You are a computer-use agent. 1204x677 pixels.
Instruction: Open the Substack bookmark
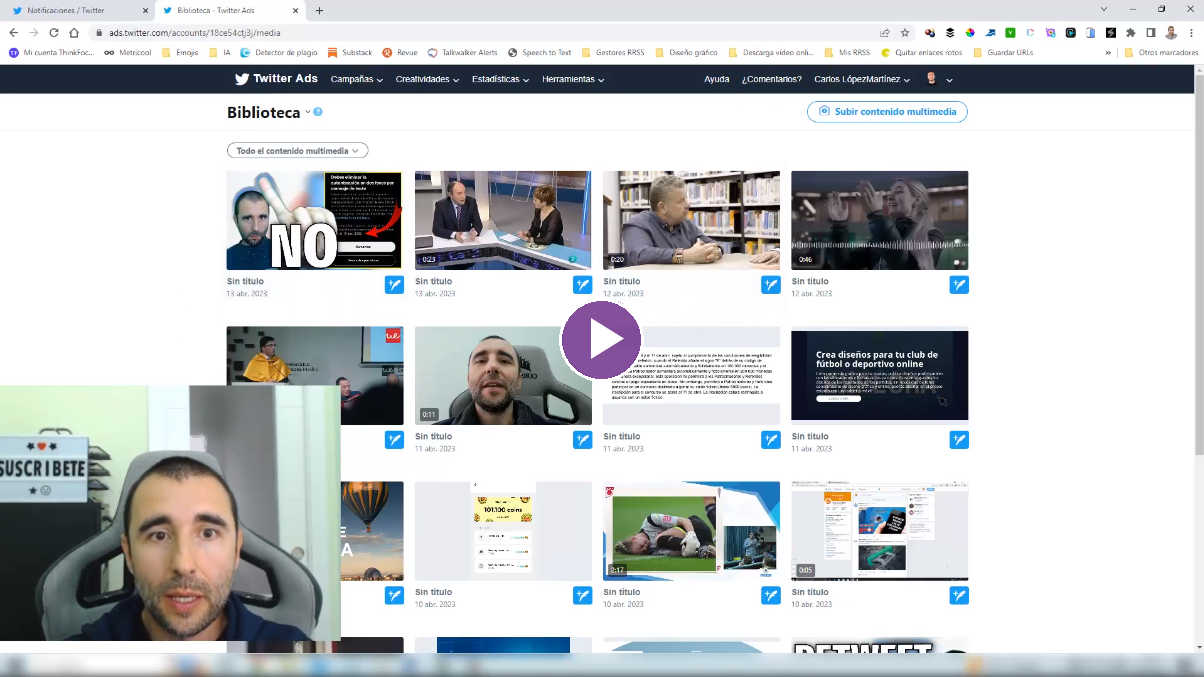point(350,52)
